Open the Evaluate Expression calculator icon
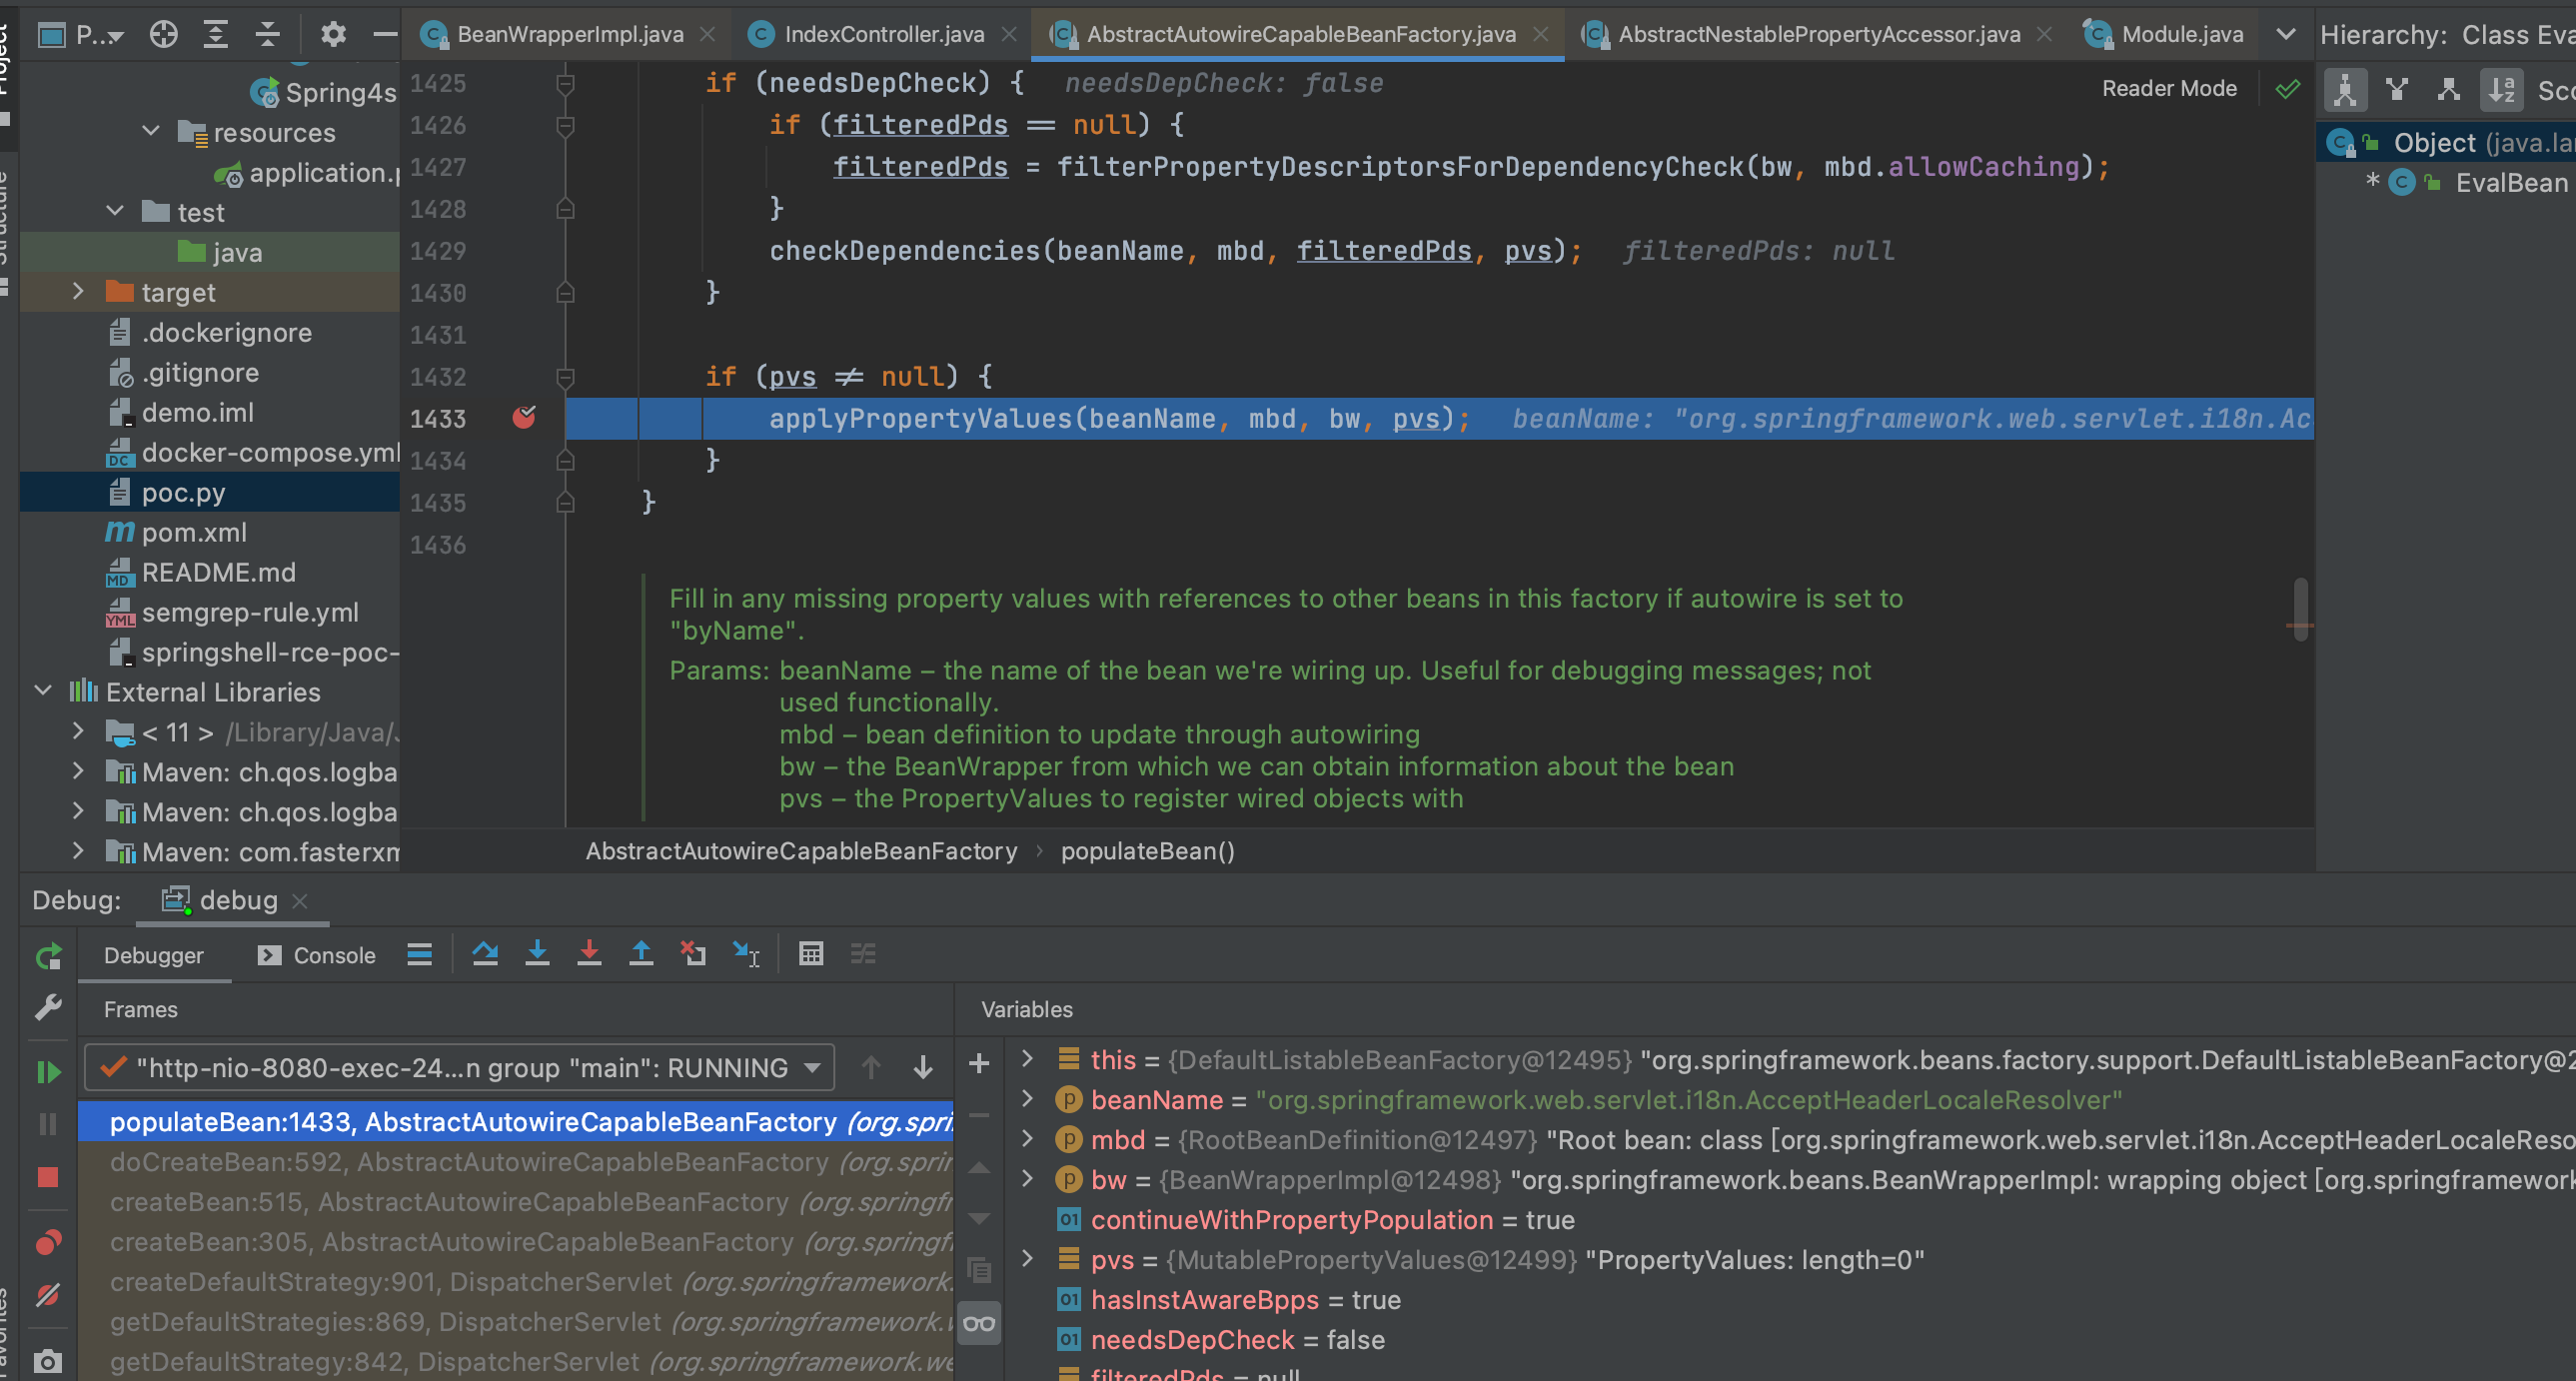The height and width of the screenshot is (1381, 2576). [x=811, y=955]
